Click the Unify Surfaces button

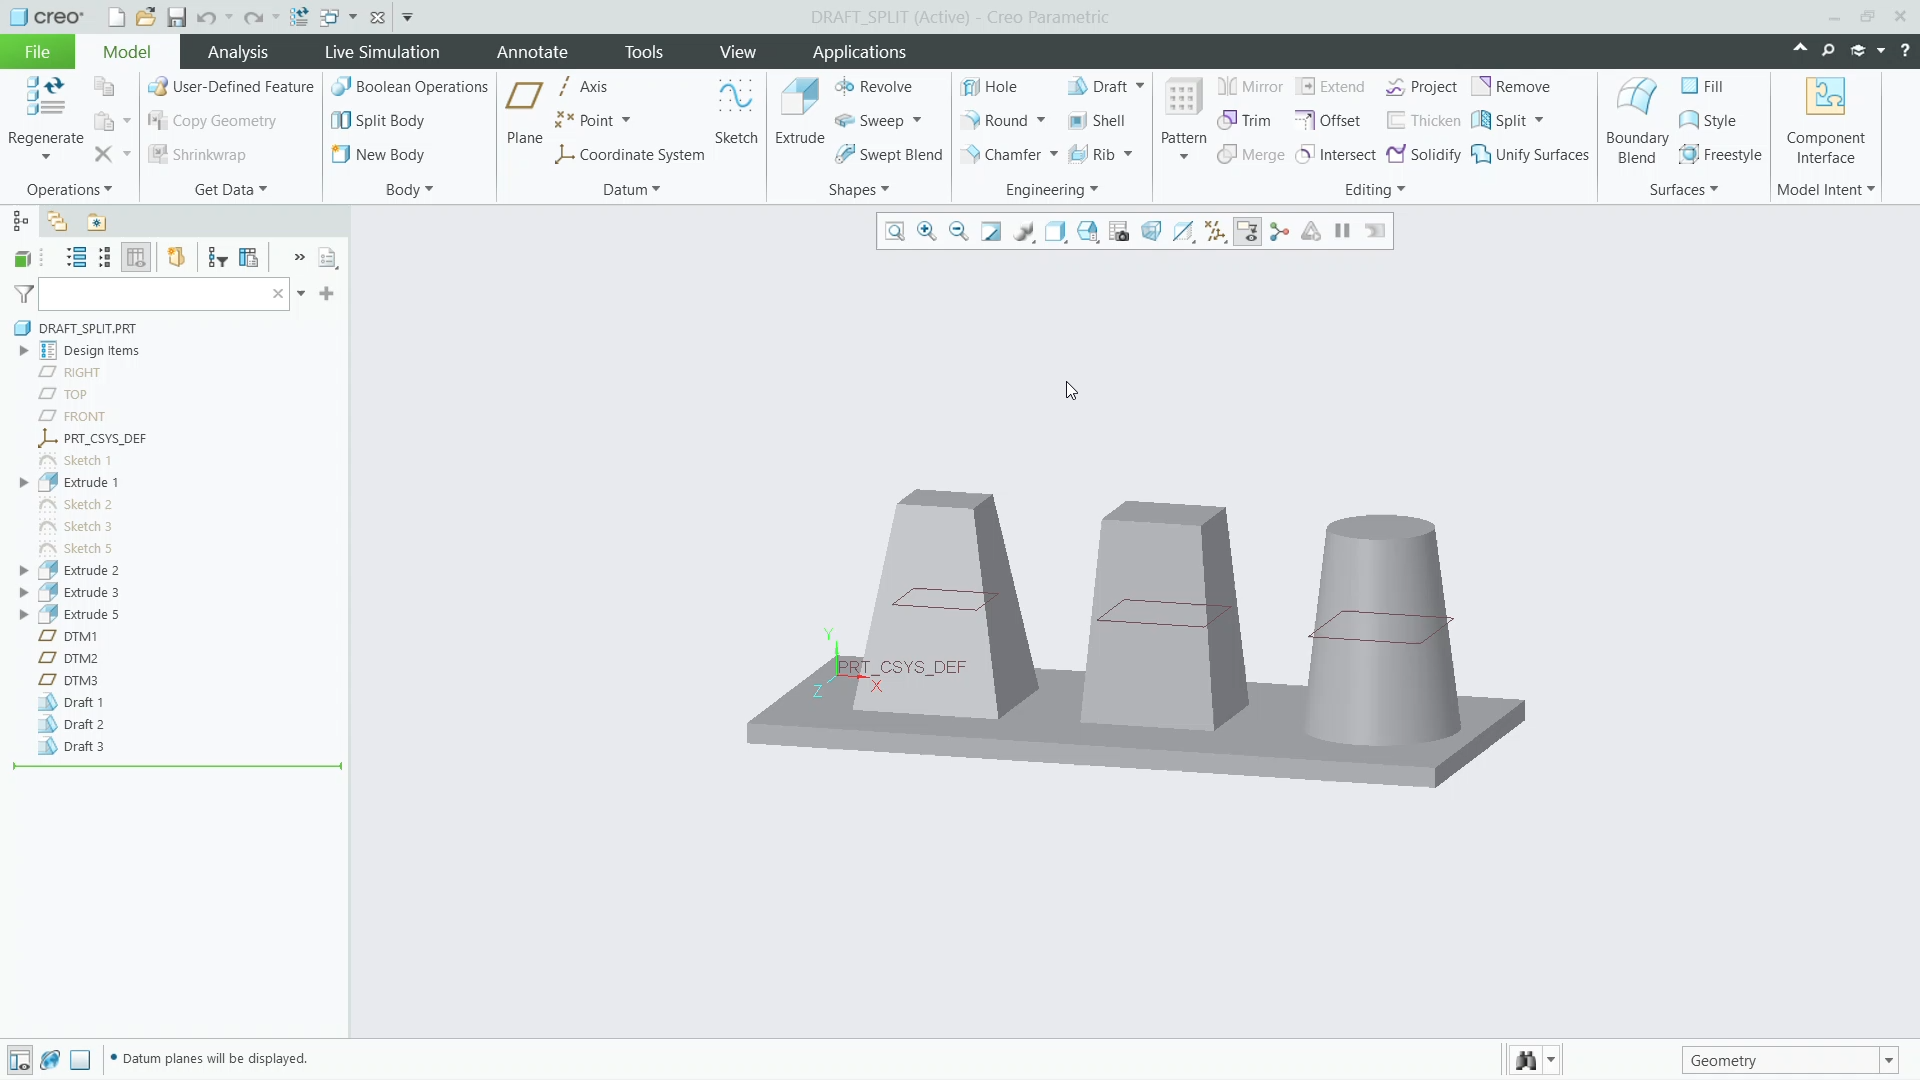[x=1530, y=155]
